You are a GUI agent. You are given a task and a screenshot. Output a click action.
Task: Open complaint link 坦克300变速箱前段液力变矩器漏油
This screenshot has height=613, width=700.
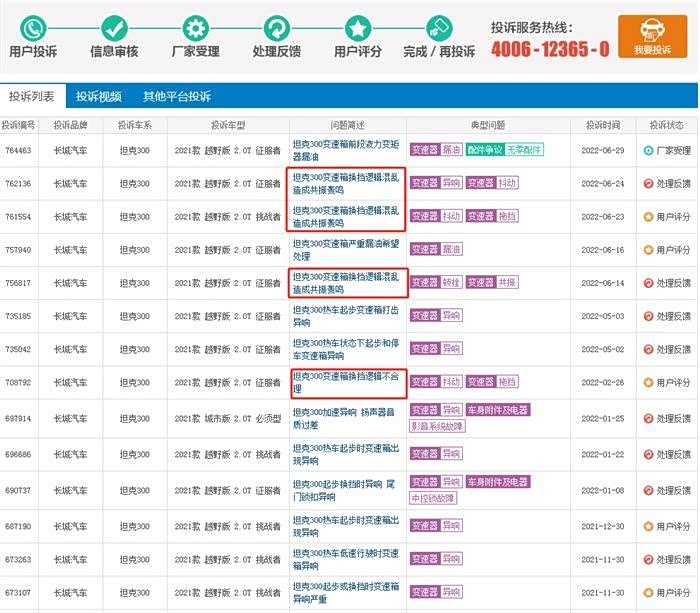click(x=346, y=150)
